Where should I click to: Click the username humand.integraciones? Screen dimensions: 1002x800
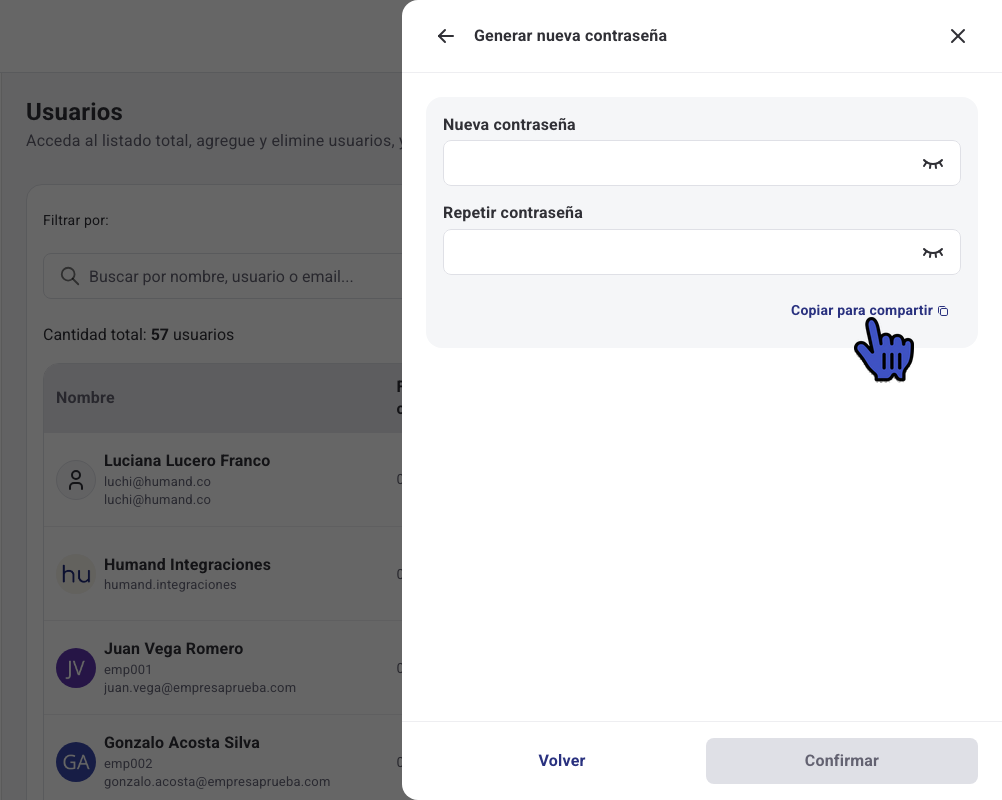click(170, 585)
